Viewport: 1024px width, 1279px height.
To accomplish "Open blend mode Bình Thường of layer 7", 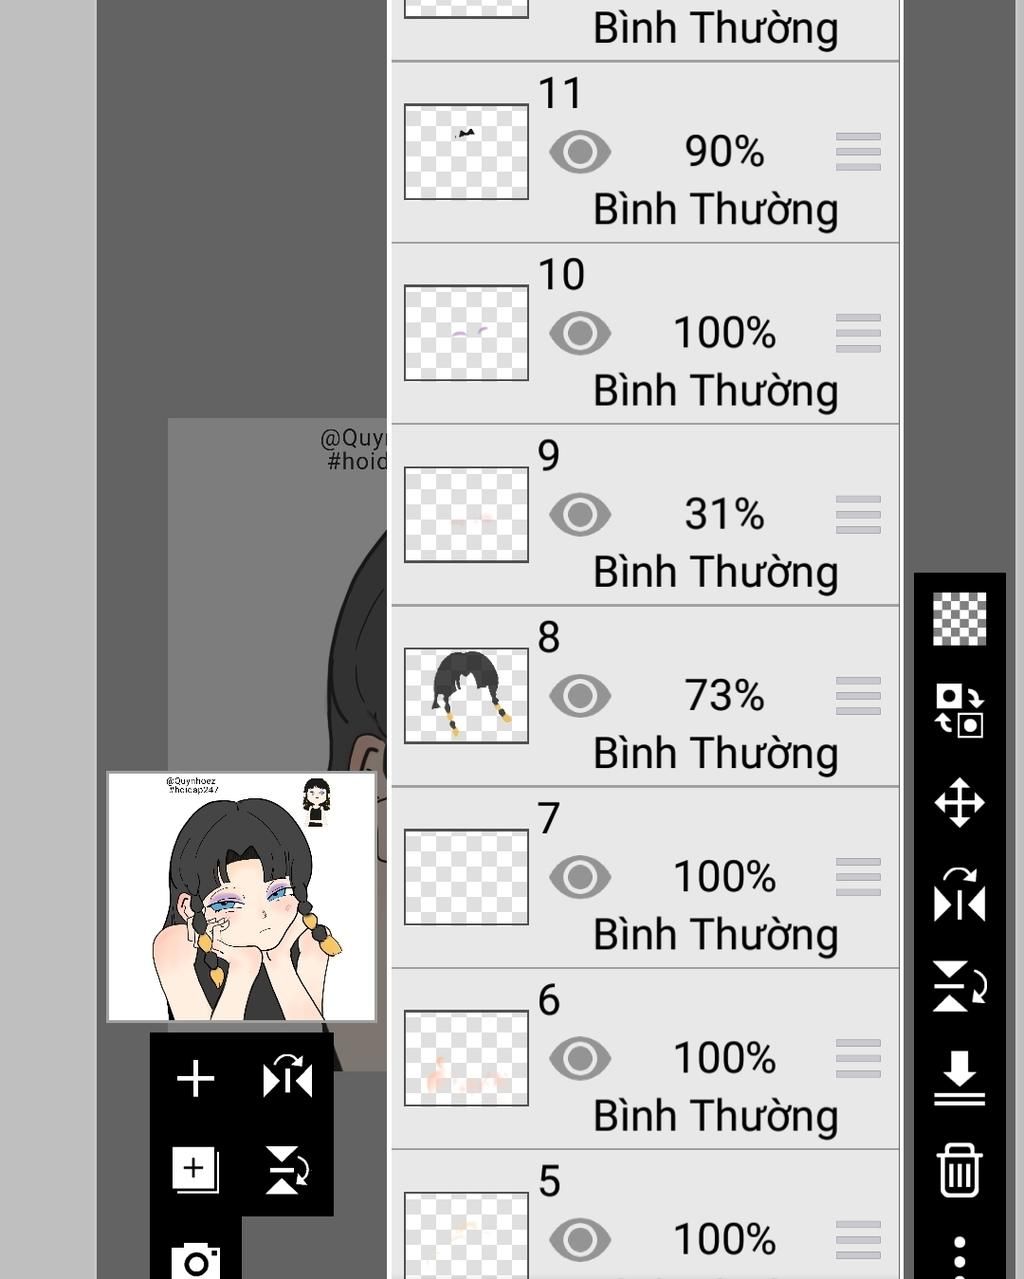I will [716, 935].
